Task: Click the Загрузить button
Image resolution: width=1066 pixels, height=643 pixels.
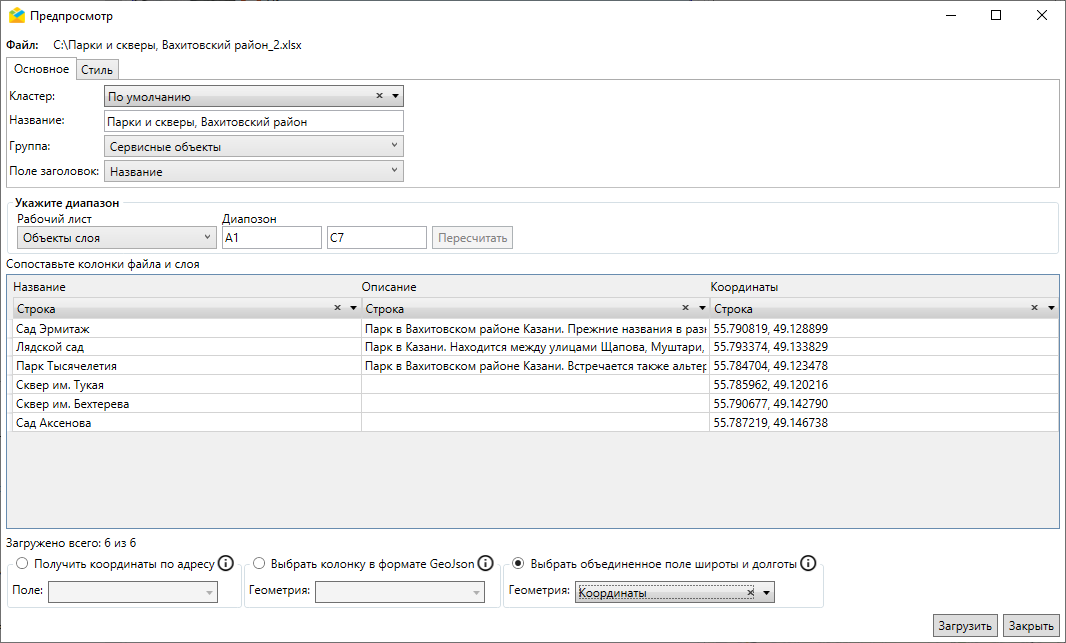Action: tap(965, 626)
